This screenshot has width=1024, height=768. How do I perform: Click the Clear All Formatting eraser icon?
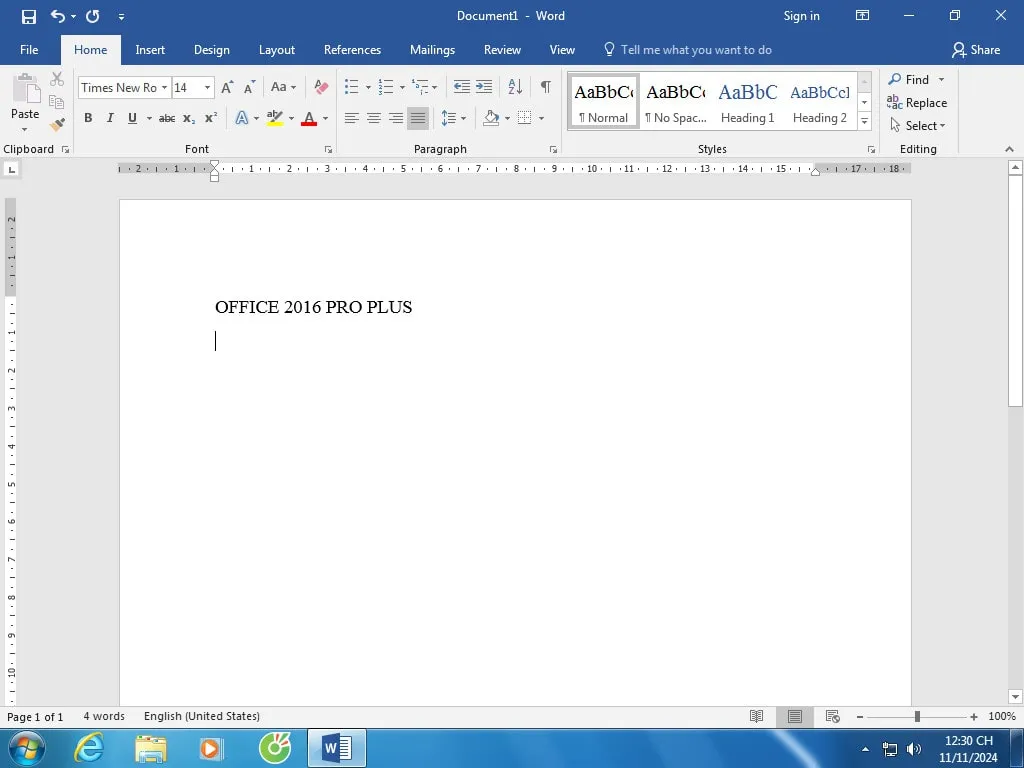coord(321,88)
